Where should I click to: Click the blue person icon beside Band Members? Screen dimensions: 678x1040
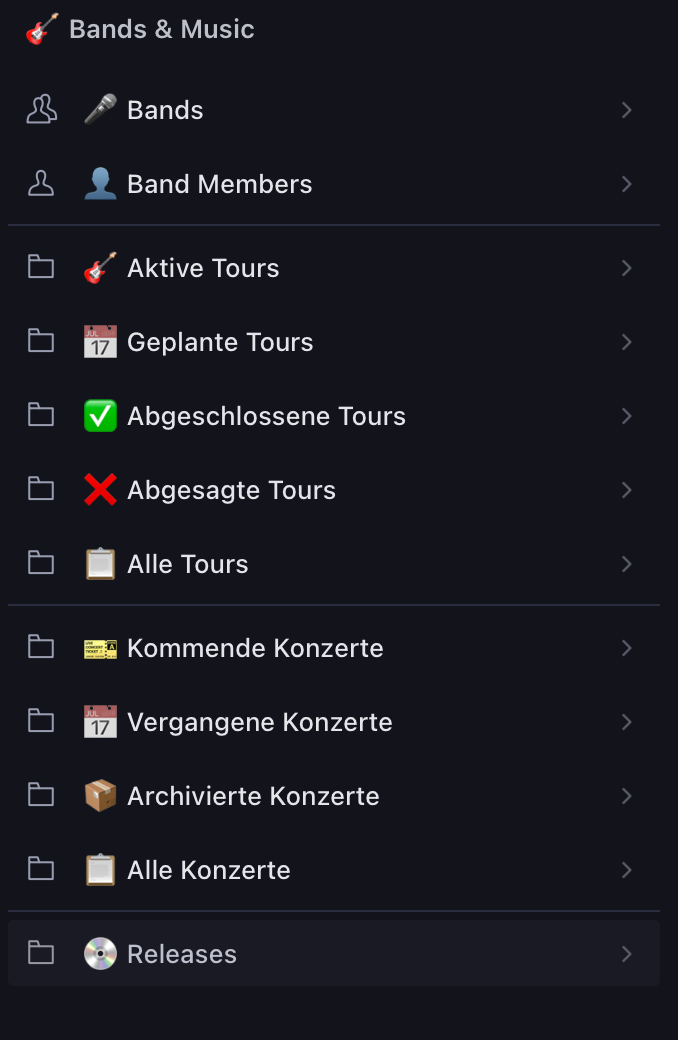[100, 184]
